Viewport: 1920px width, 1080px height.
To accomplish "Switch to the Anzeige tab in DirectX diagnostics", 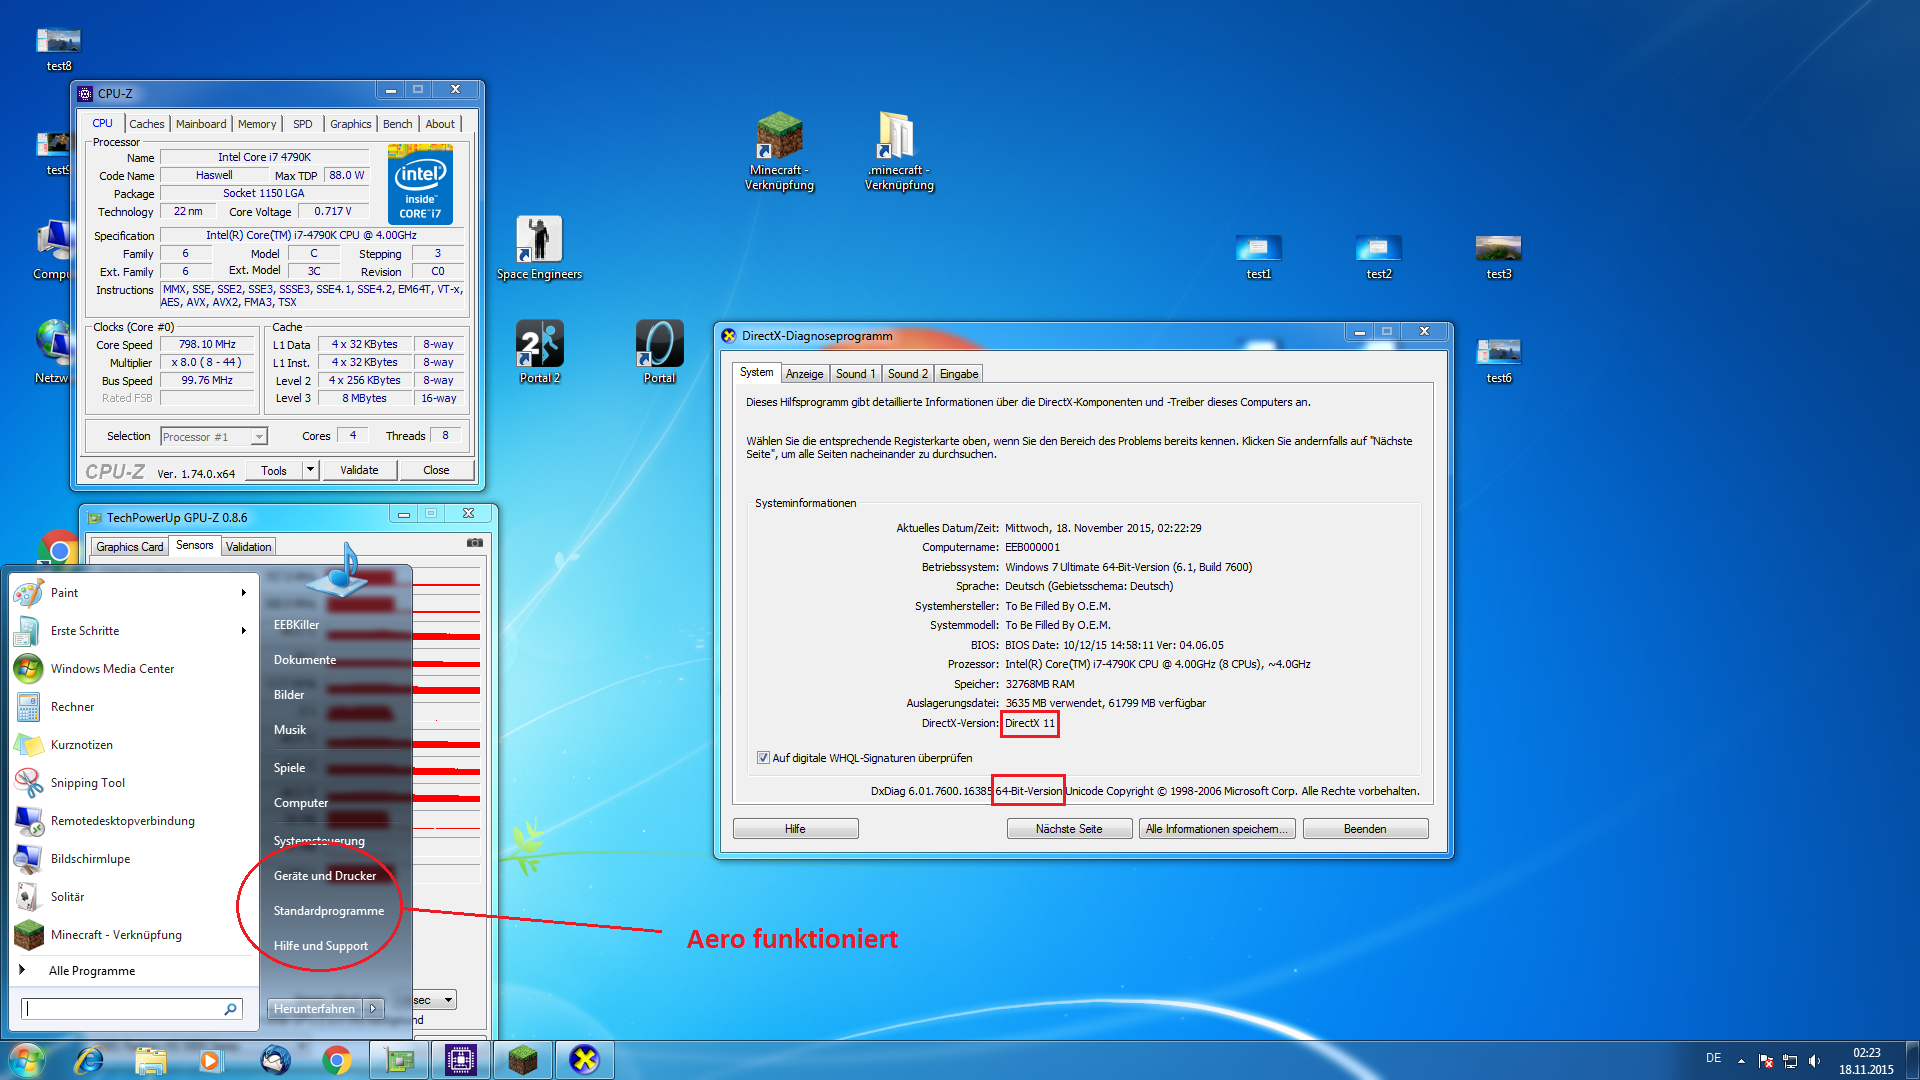I will 805,374.
